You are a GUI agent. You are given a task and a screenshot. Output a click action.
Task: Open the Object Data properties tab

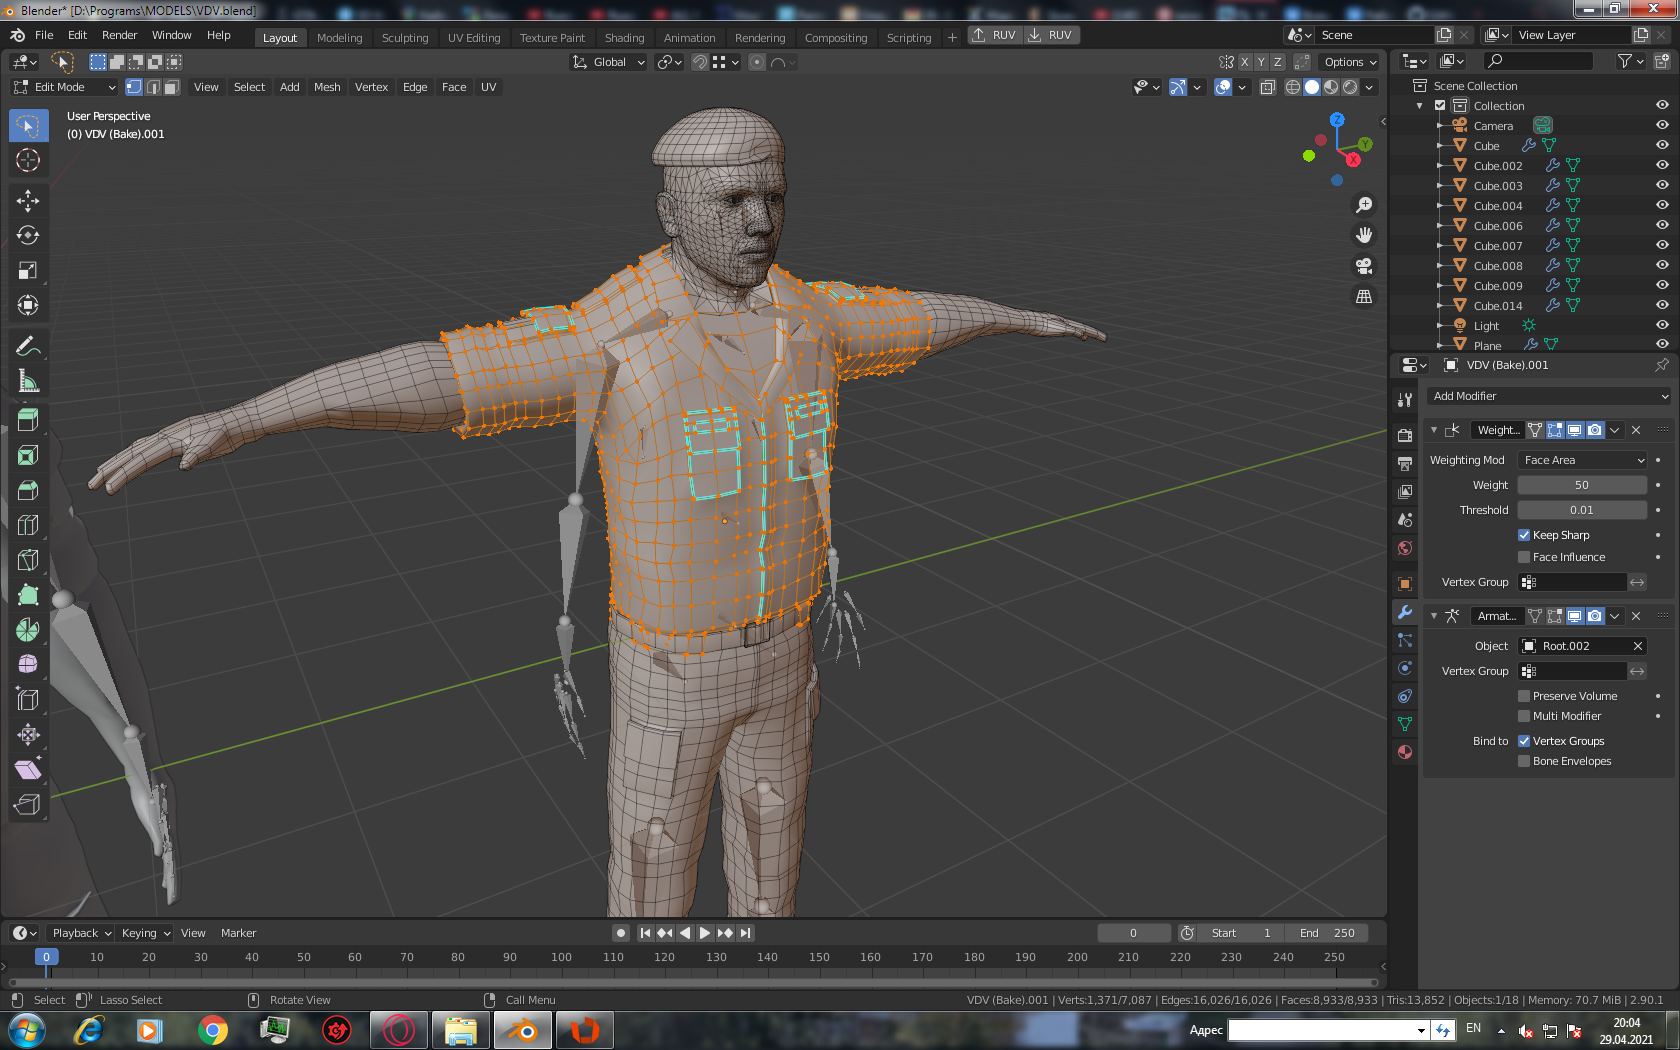coord(1405,724)
